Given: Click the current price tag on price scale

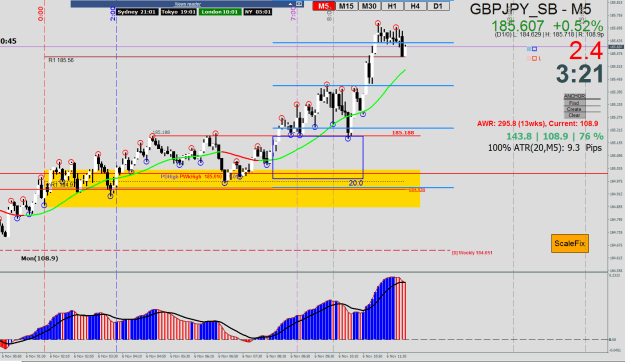Looking at the screenshot, I should [x=616, y=47].
